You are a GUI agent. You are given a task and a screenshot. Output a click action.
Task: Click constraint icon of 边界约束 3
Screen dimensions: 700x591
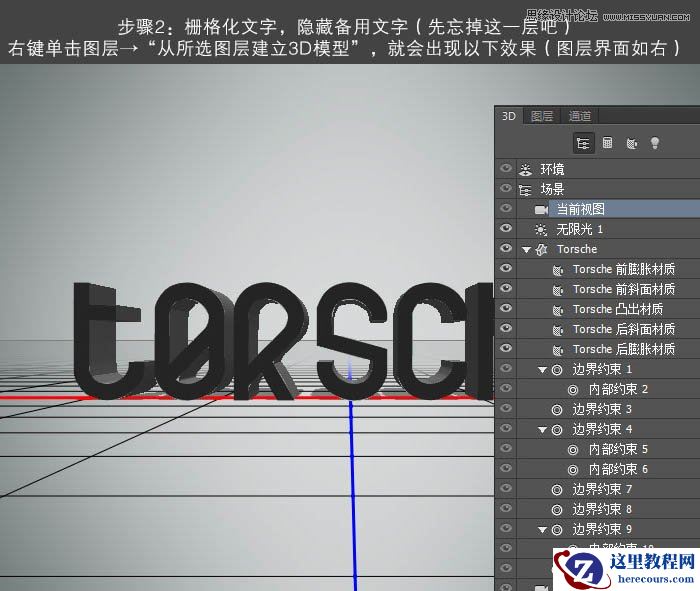[x=557, y=409]
